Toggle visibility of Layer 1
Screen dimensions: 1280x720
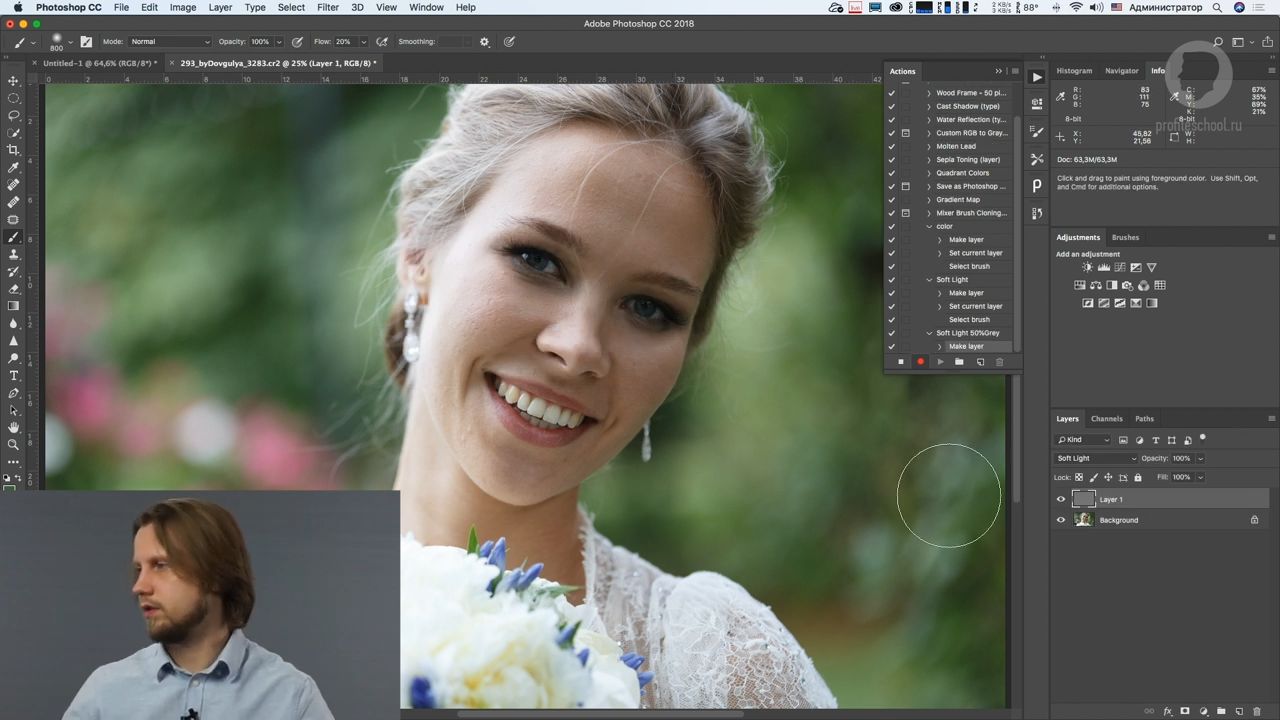coord(1061,499)
